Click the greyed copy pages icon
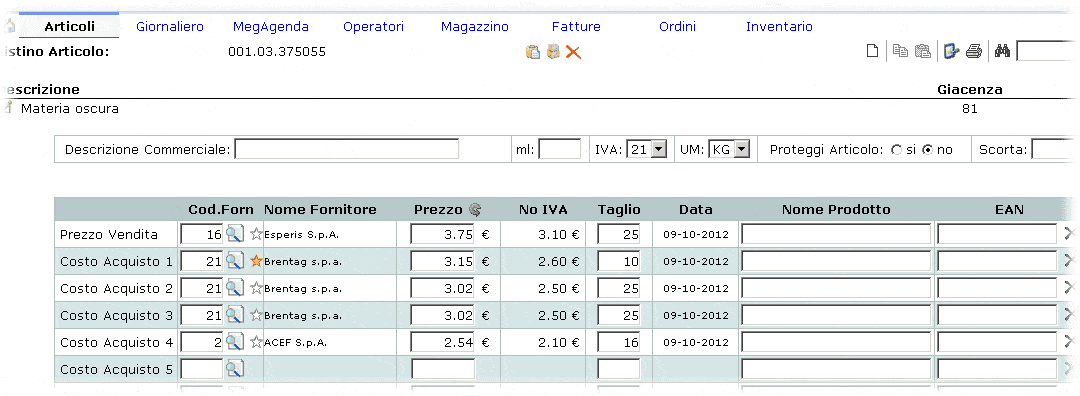 click(x=900, y=51)
